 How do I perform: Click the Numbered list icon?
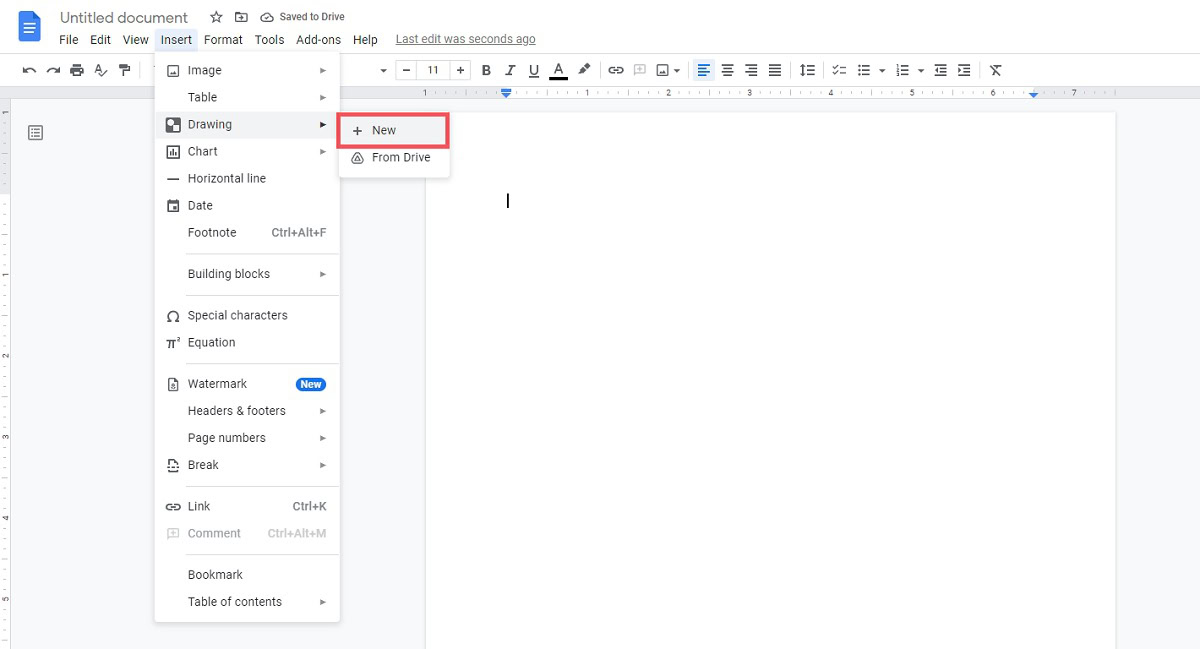tap(903, 70)
